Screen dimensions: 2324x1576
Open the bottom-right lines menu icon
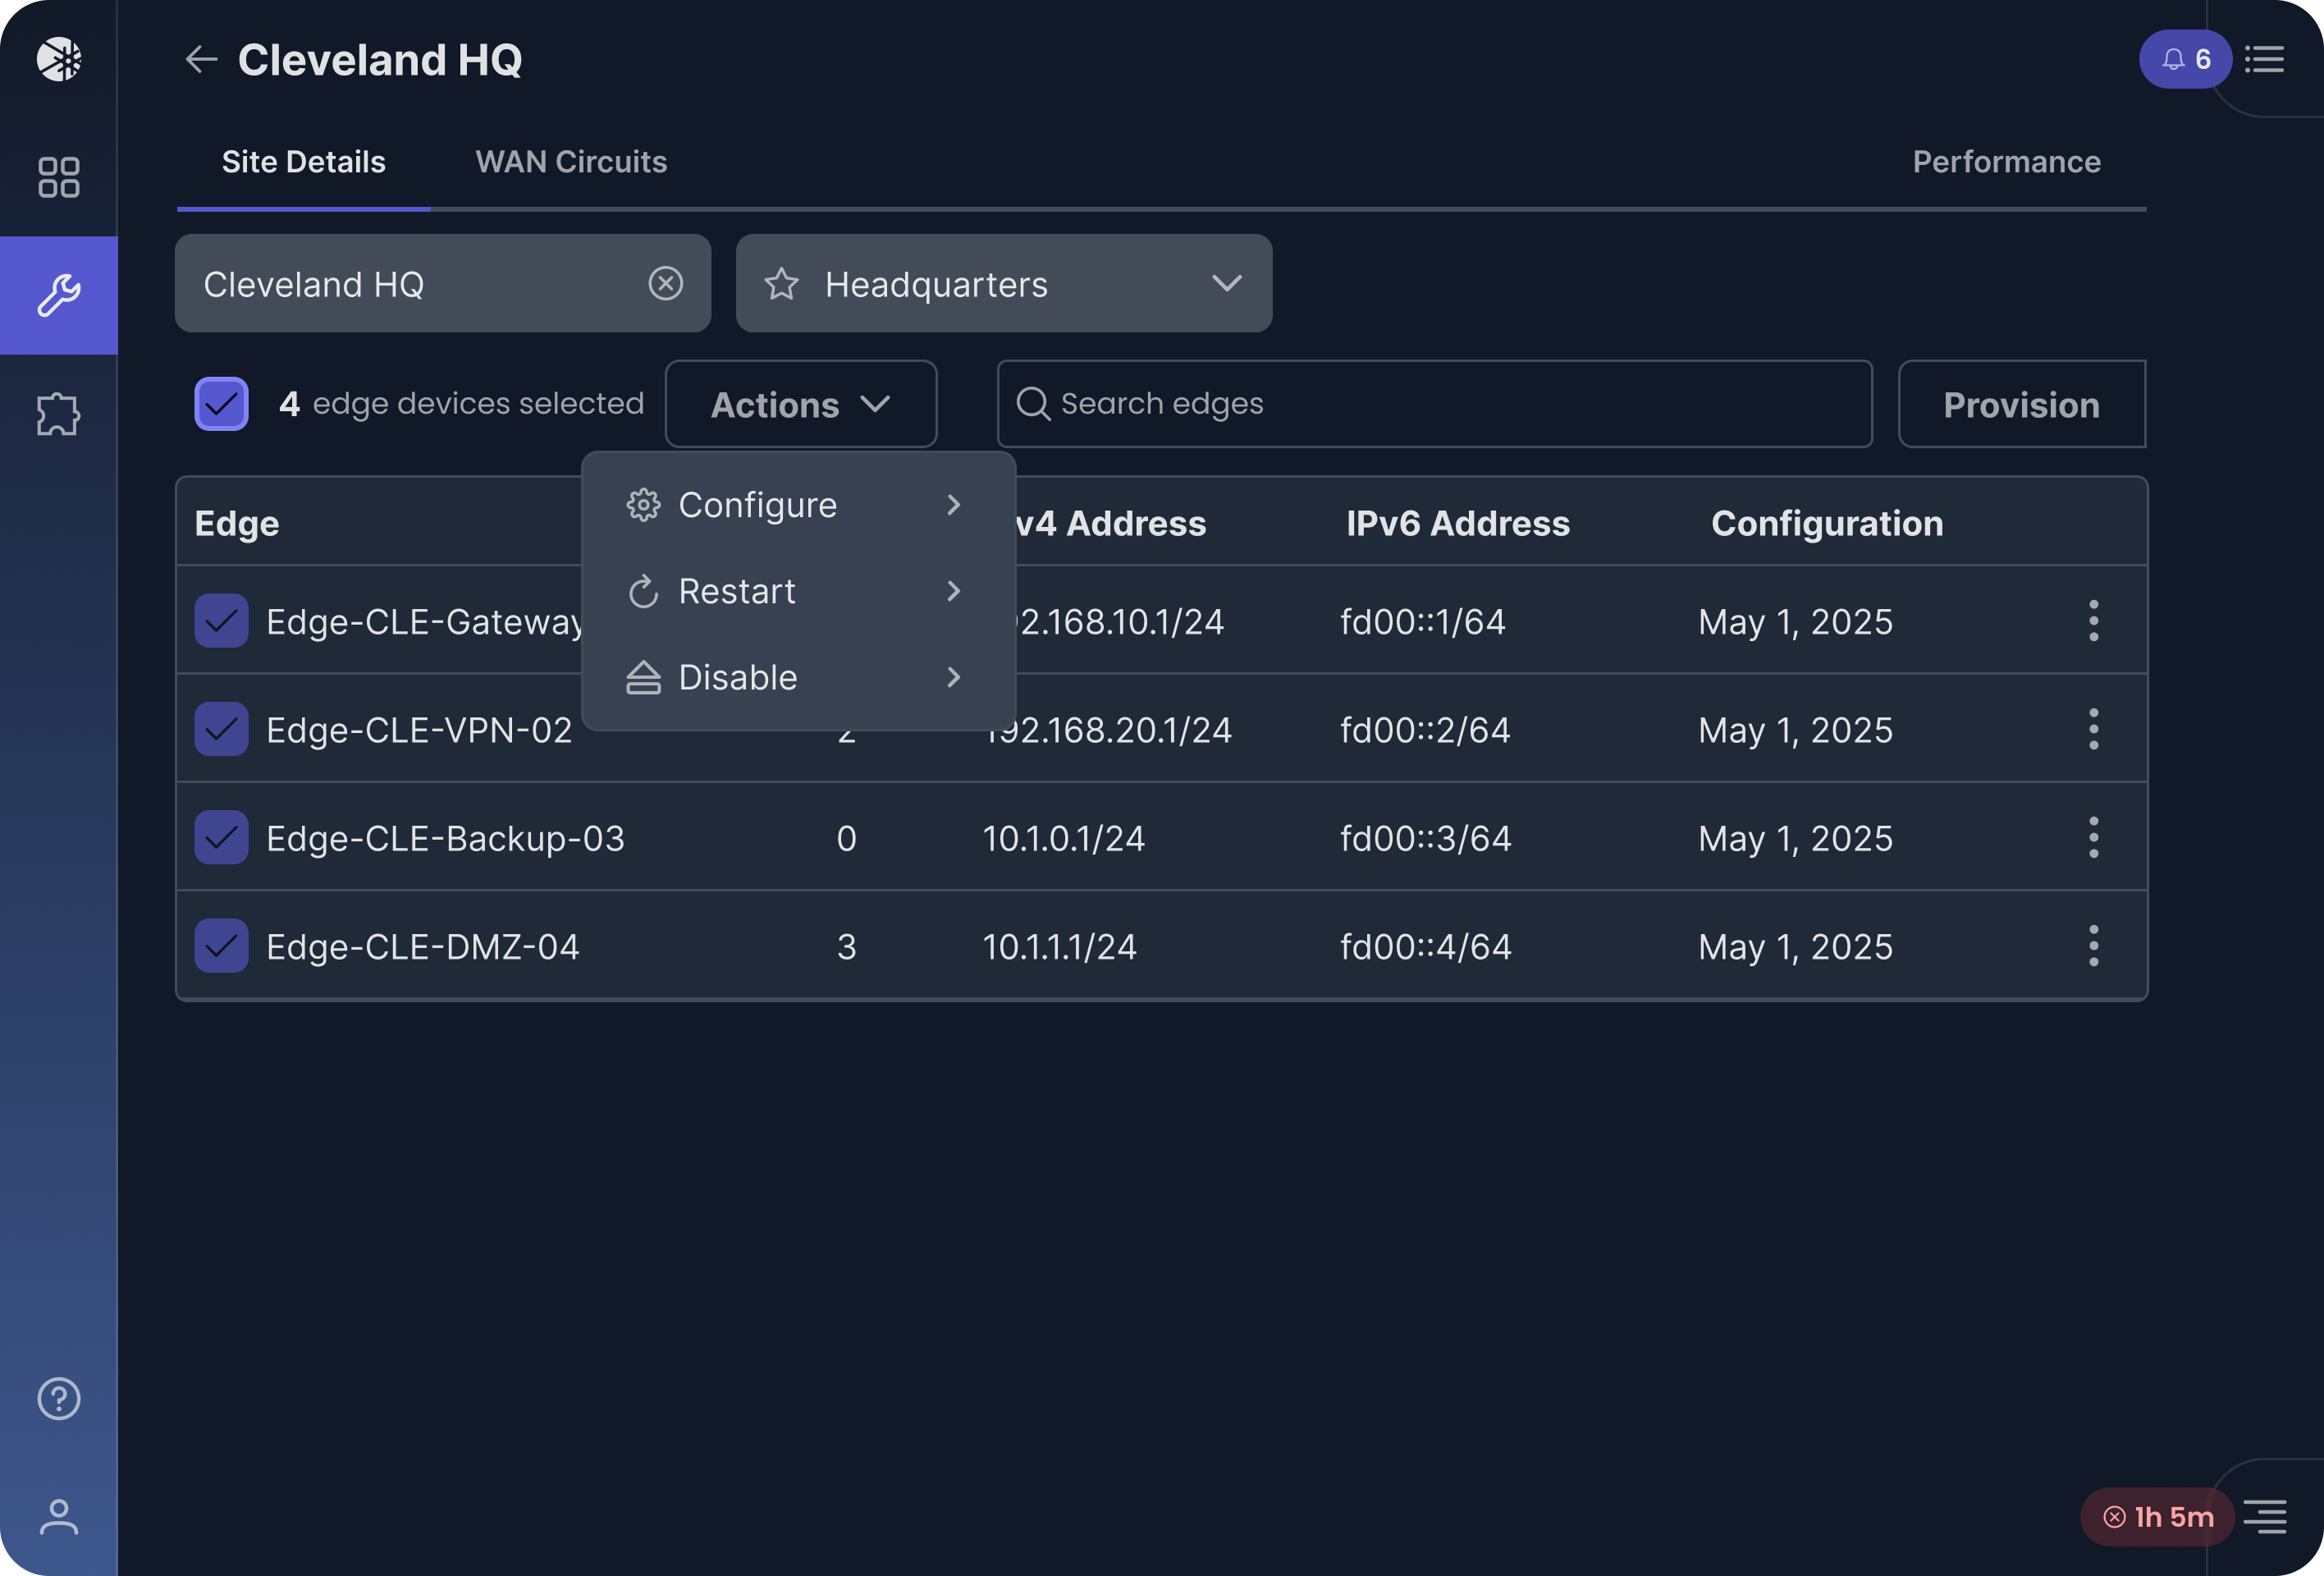click(x=2264, y=1517)
